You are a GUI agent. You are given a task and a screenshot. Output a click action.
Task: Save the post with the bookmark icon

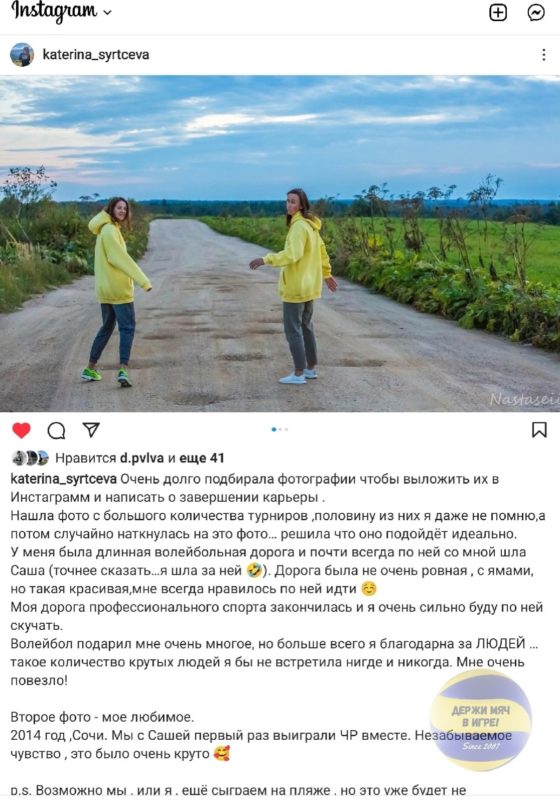click(539, 430)
